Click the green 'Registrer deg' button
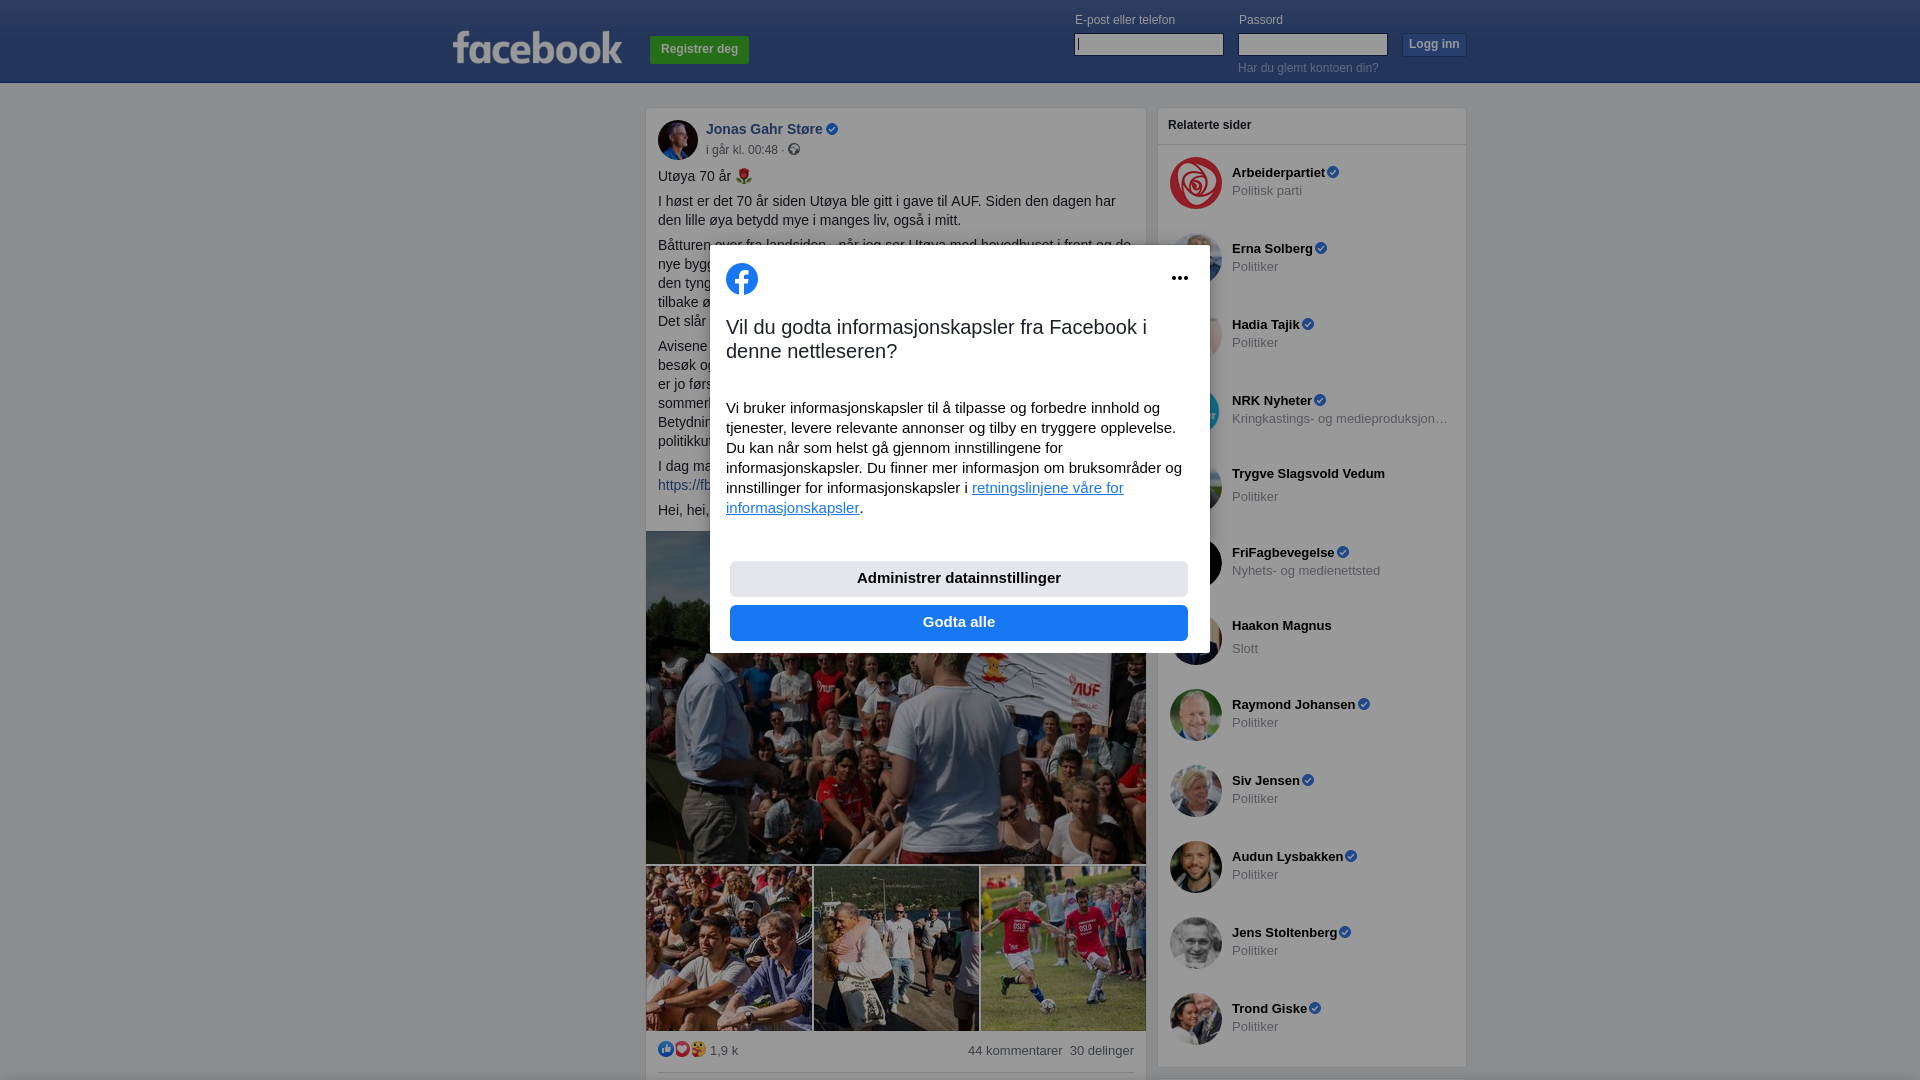Image resolution: width=1920 pixels, height=1080 pixels. click(699, 50)
